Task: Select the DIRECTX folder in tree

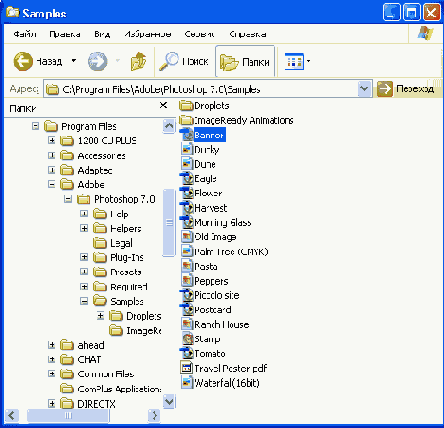Action: pyautogui.click(x=88, y=404)
